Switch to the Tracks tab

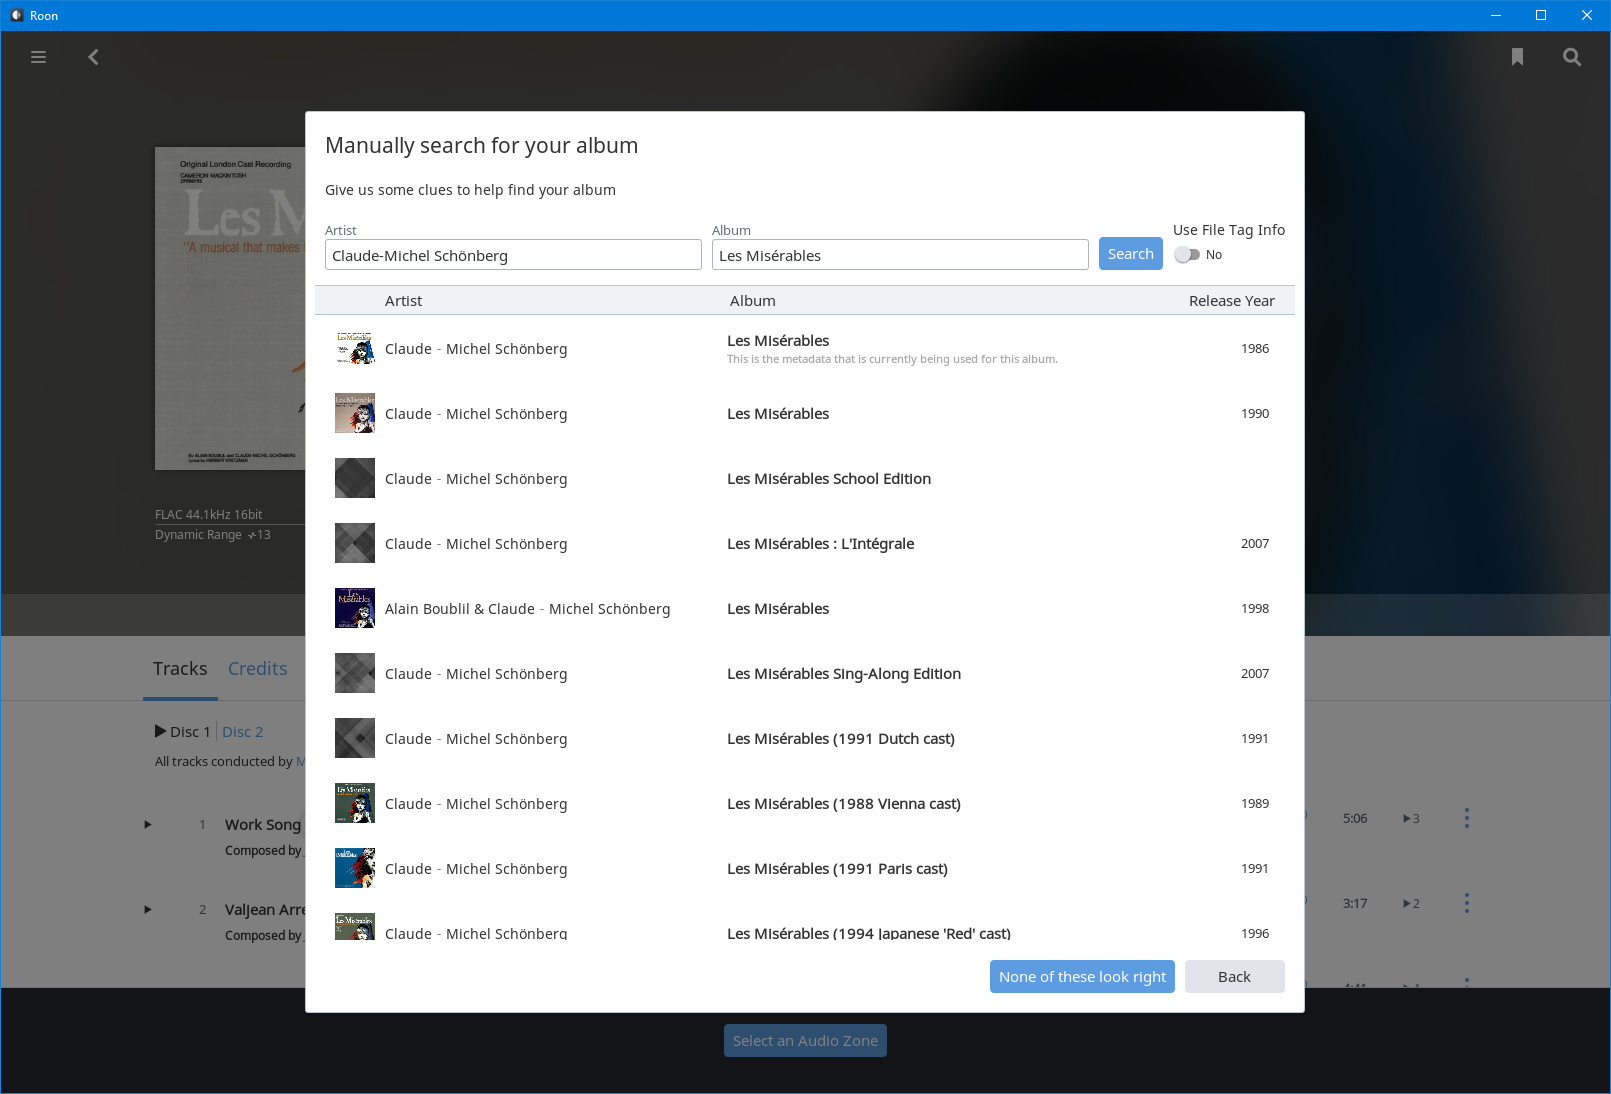(x=180, y=668)
